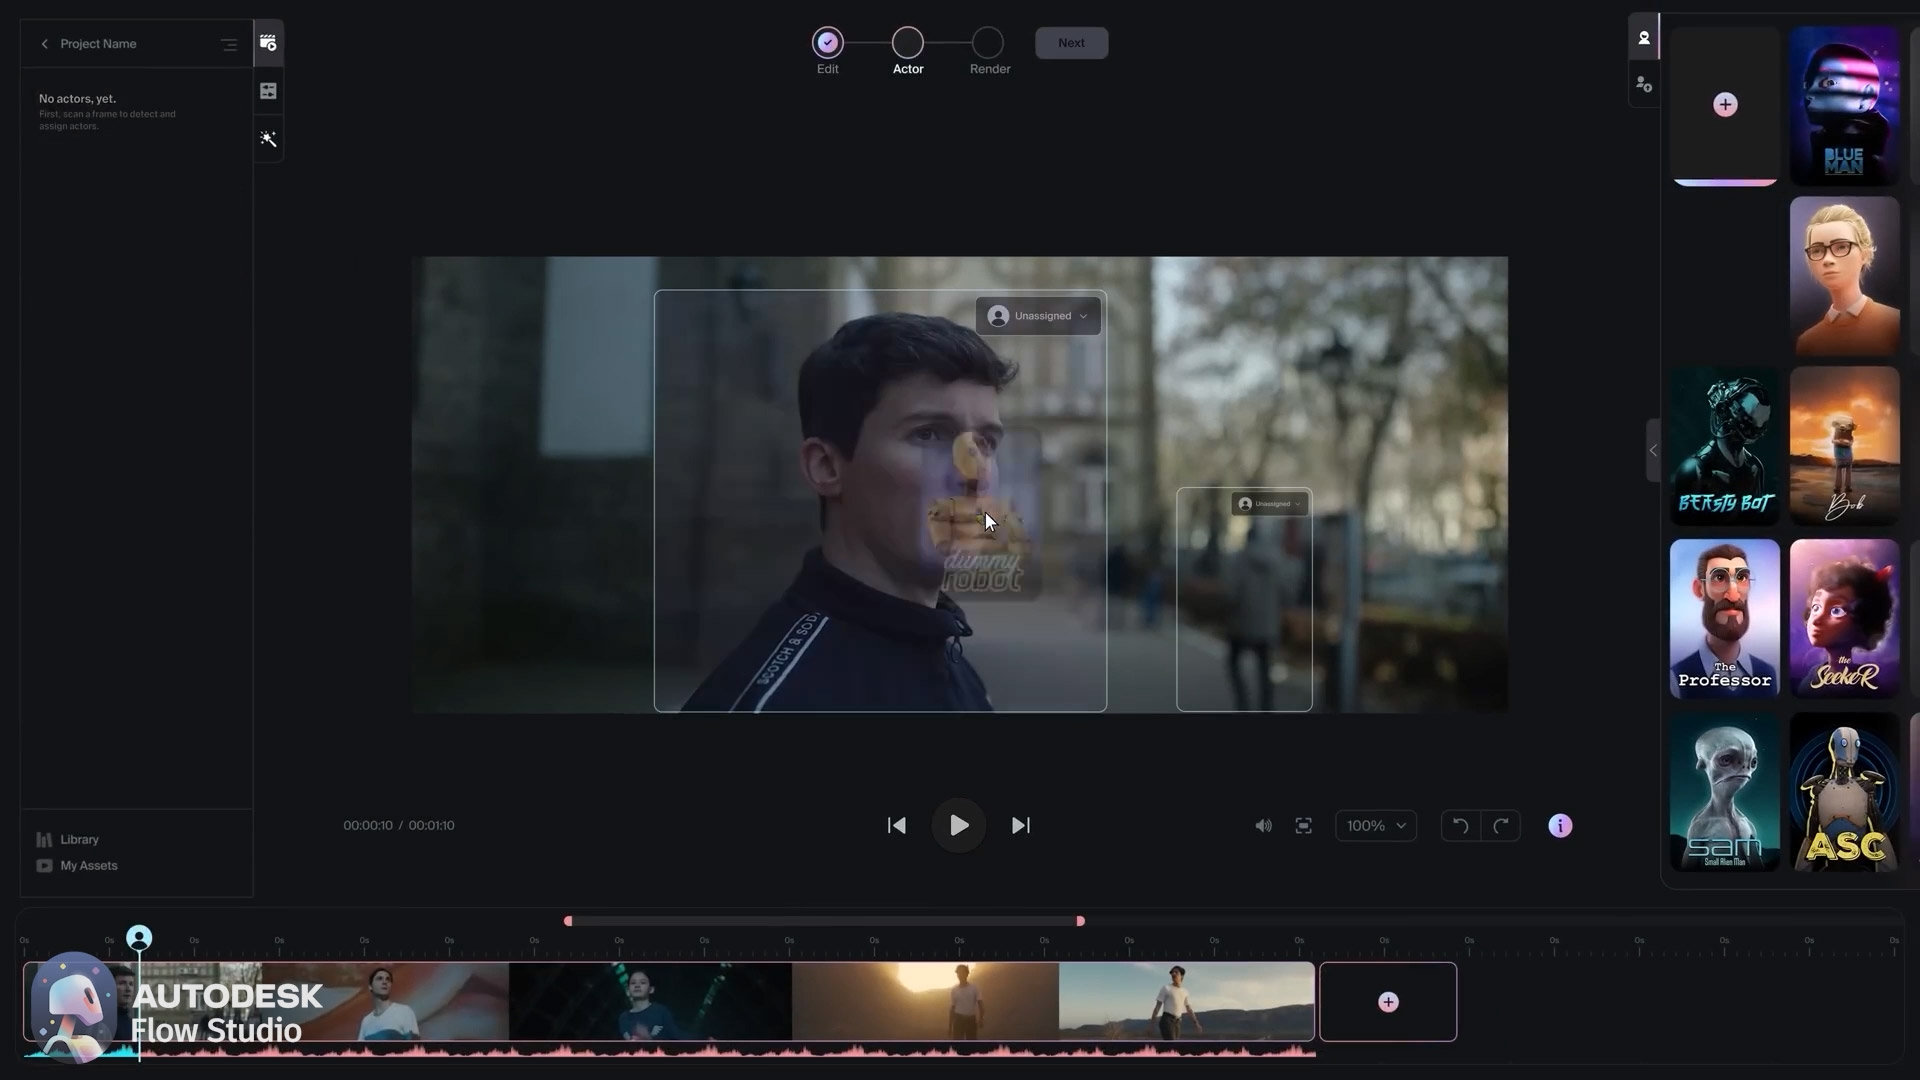The image size is (1920, 1080).
Task: Open the large Unassigned actor dropdown
Action: (1039, 316)
